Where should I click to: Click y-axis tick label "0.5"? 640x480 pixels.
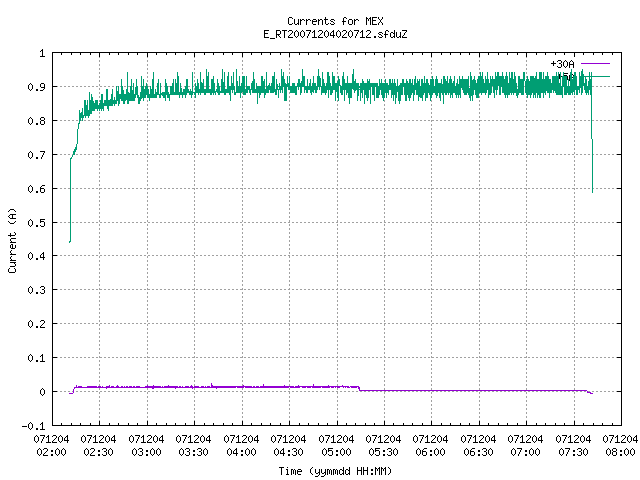[x=36, y=223]
